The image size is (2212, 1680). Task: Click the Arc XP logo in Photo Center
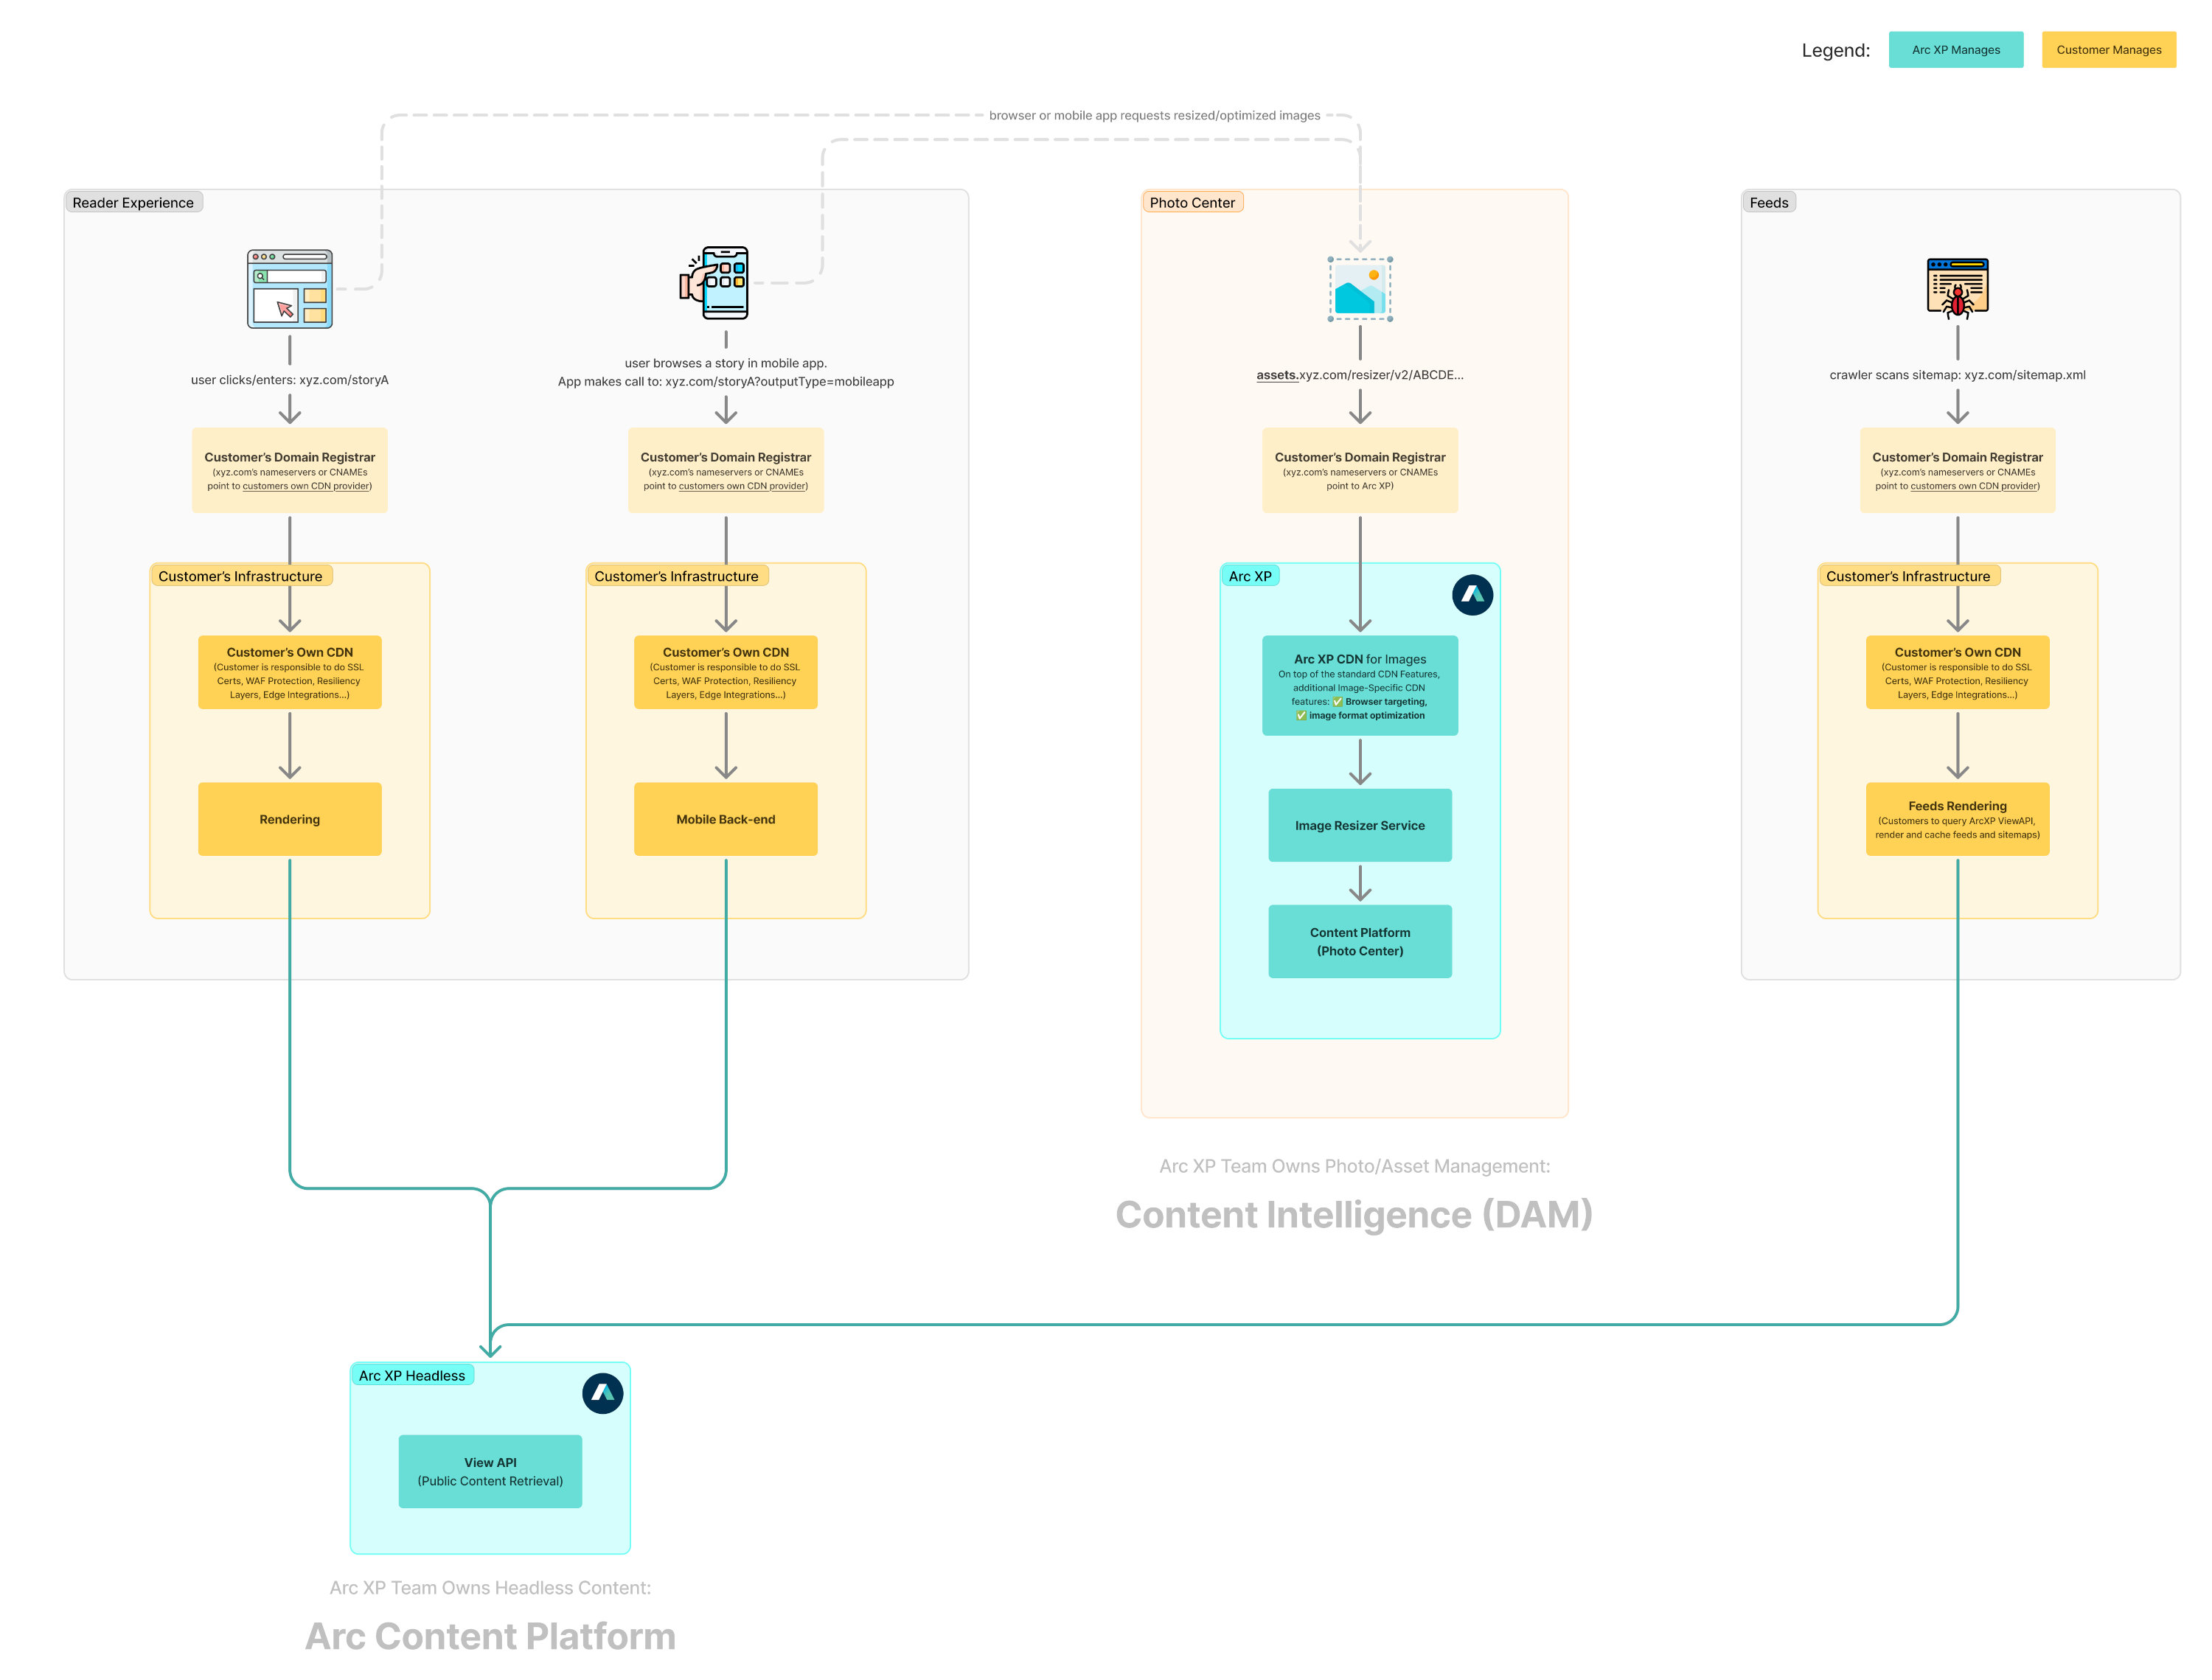point(1472,595)
